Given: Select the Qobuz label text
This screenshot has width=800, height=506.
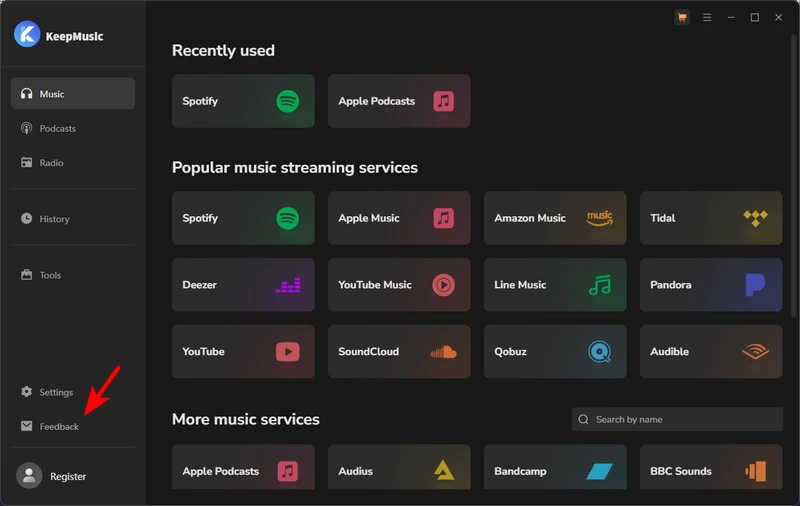Looking at the screenshot, I should 511,352.
